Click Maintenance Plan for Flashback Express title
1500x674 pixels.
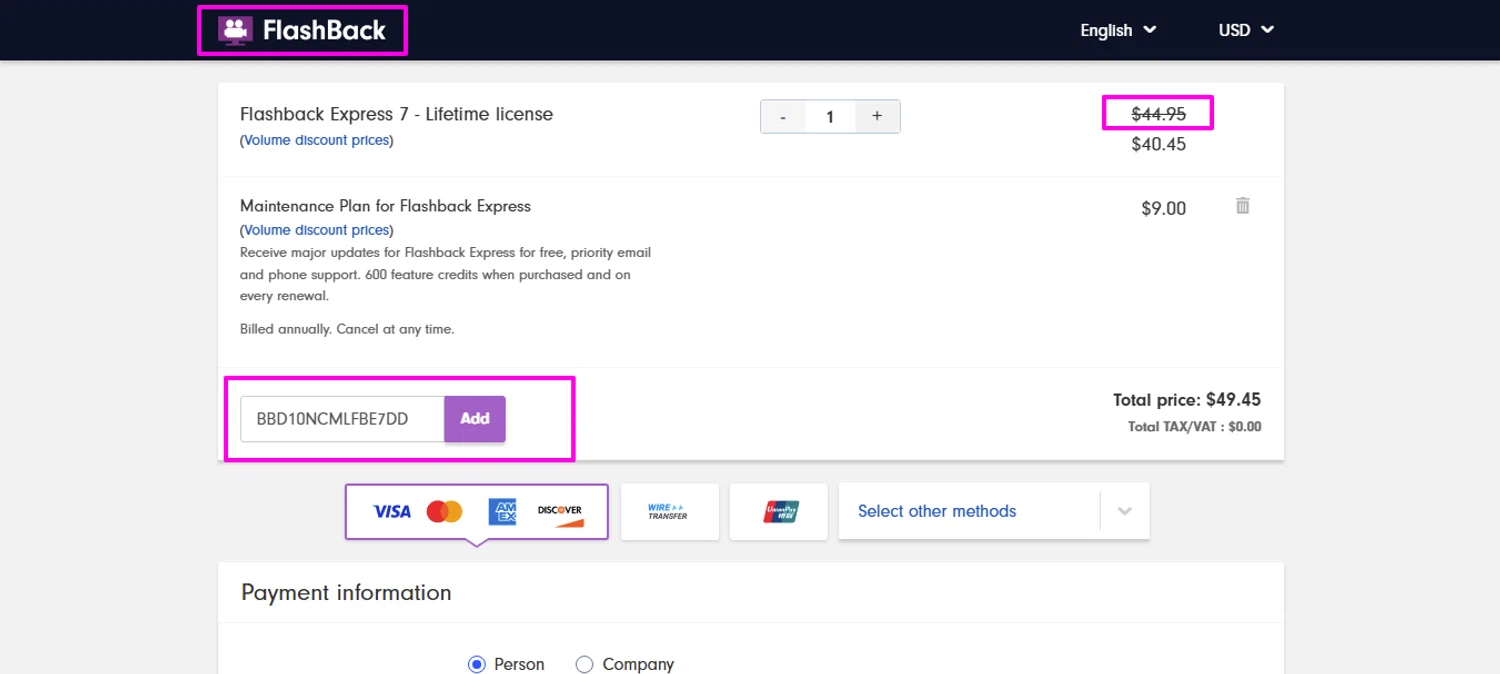pyautogui.click(x=385, y=206)
